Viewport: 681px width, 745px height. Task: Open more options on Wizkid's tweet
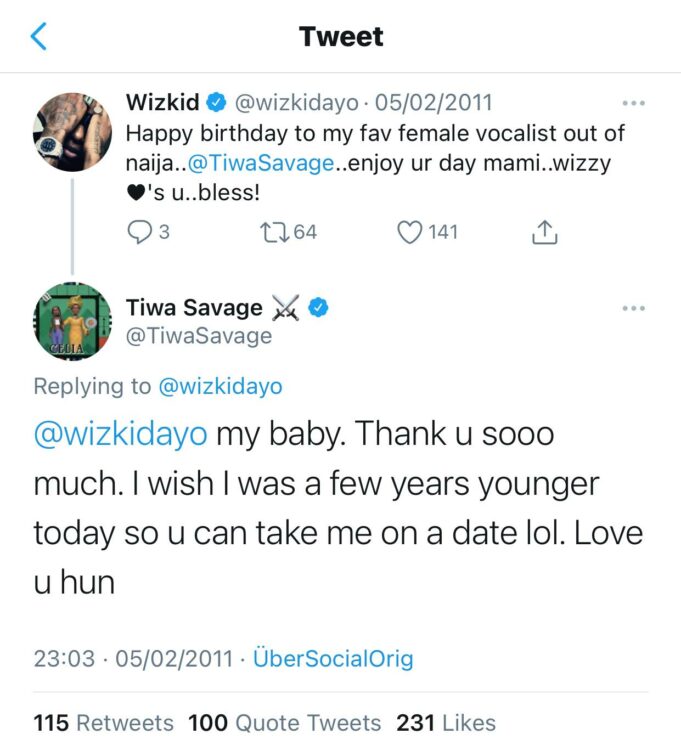tap(633, 103)
